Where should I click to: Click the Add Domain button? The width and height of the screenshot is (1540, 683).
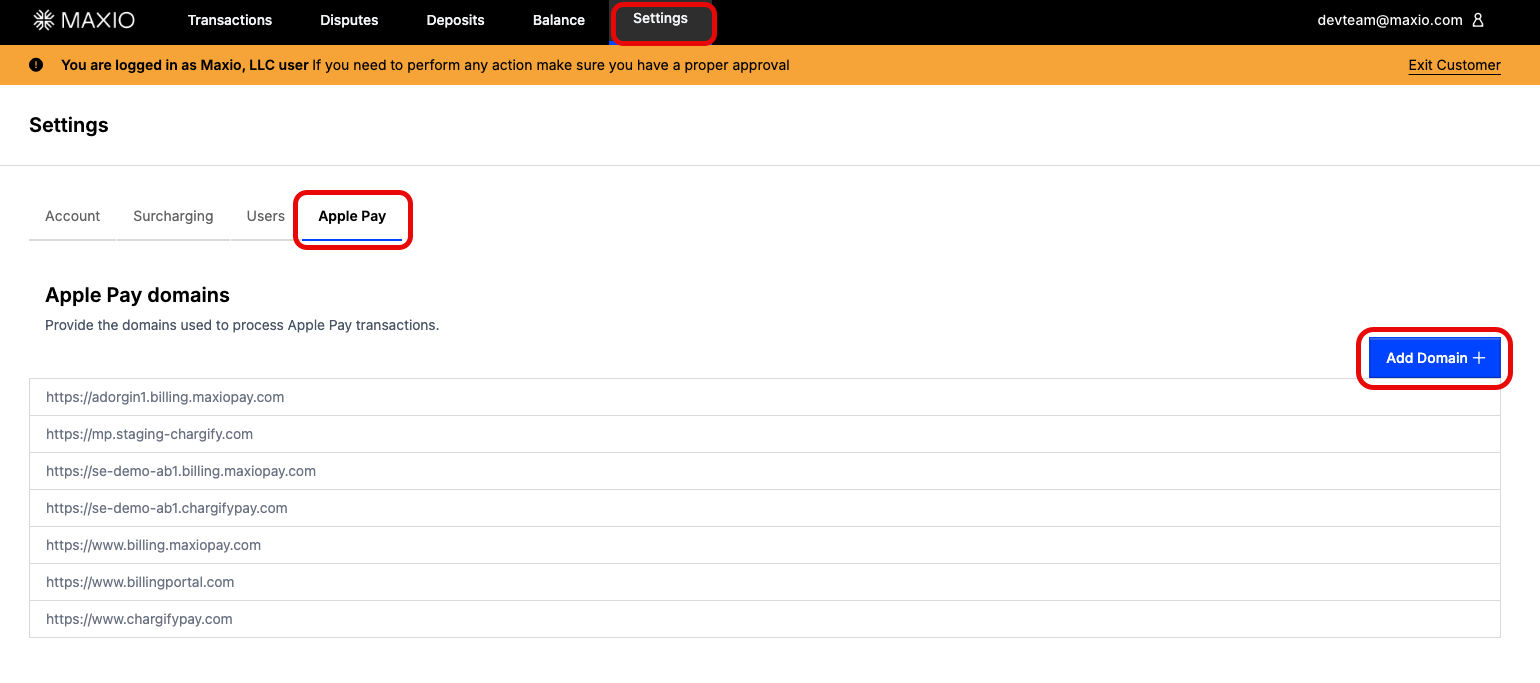click(x=1435, y=358)
